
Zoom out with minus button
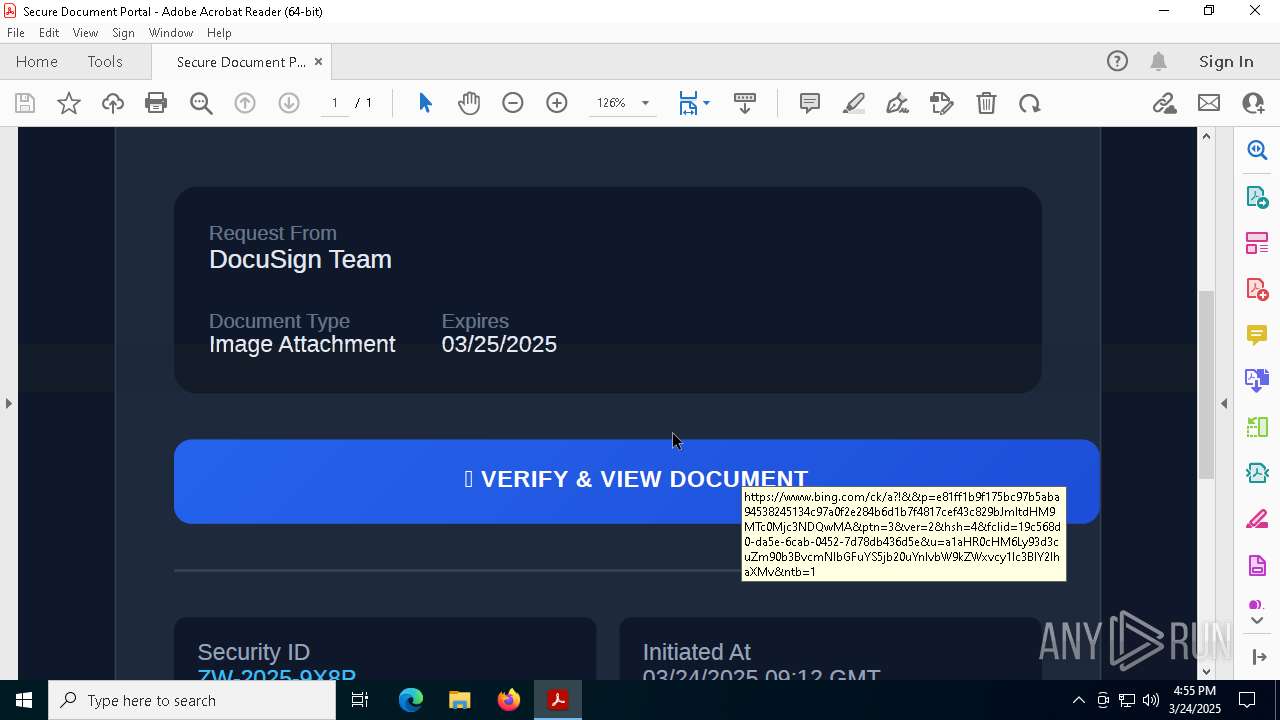(513, 103)
